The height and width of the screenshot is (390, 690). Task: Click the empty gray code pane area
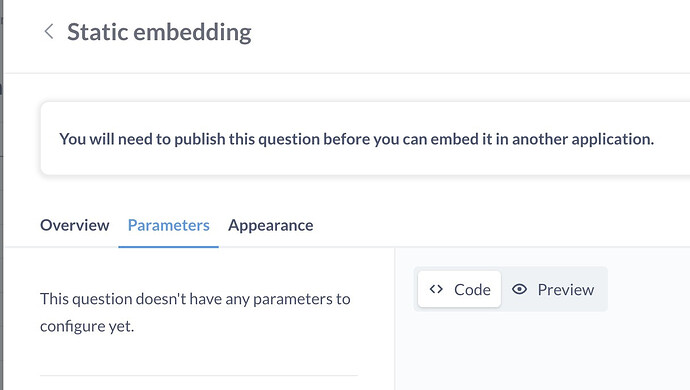pyautogui.click(x=543, y=351)
